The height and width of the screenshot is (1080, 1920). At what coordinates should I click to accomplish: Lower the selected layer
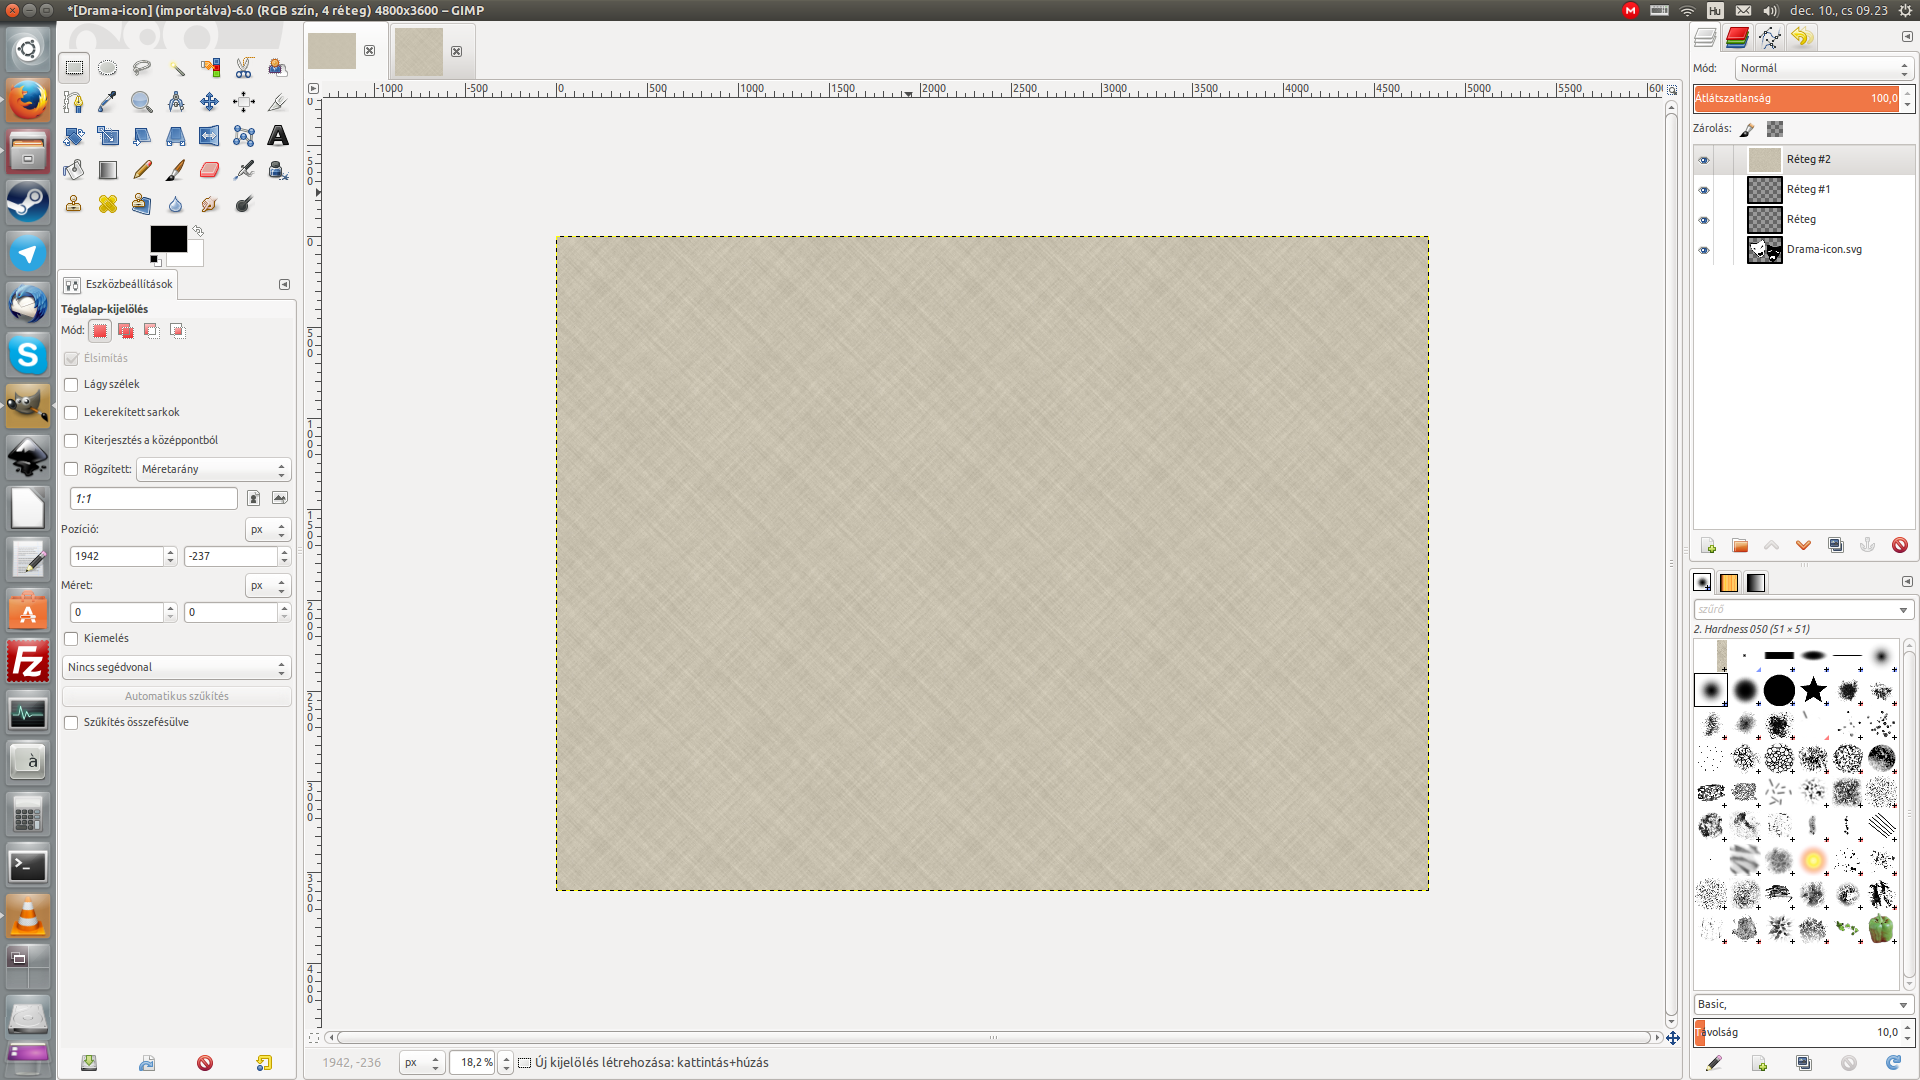(x=1804, y=545)
